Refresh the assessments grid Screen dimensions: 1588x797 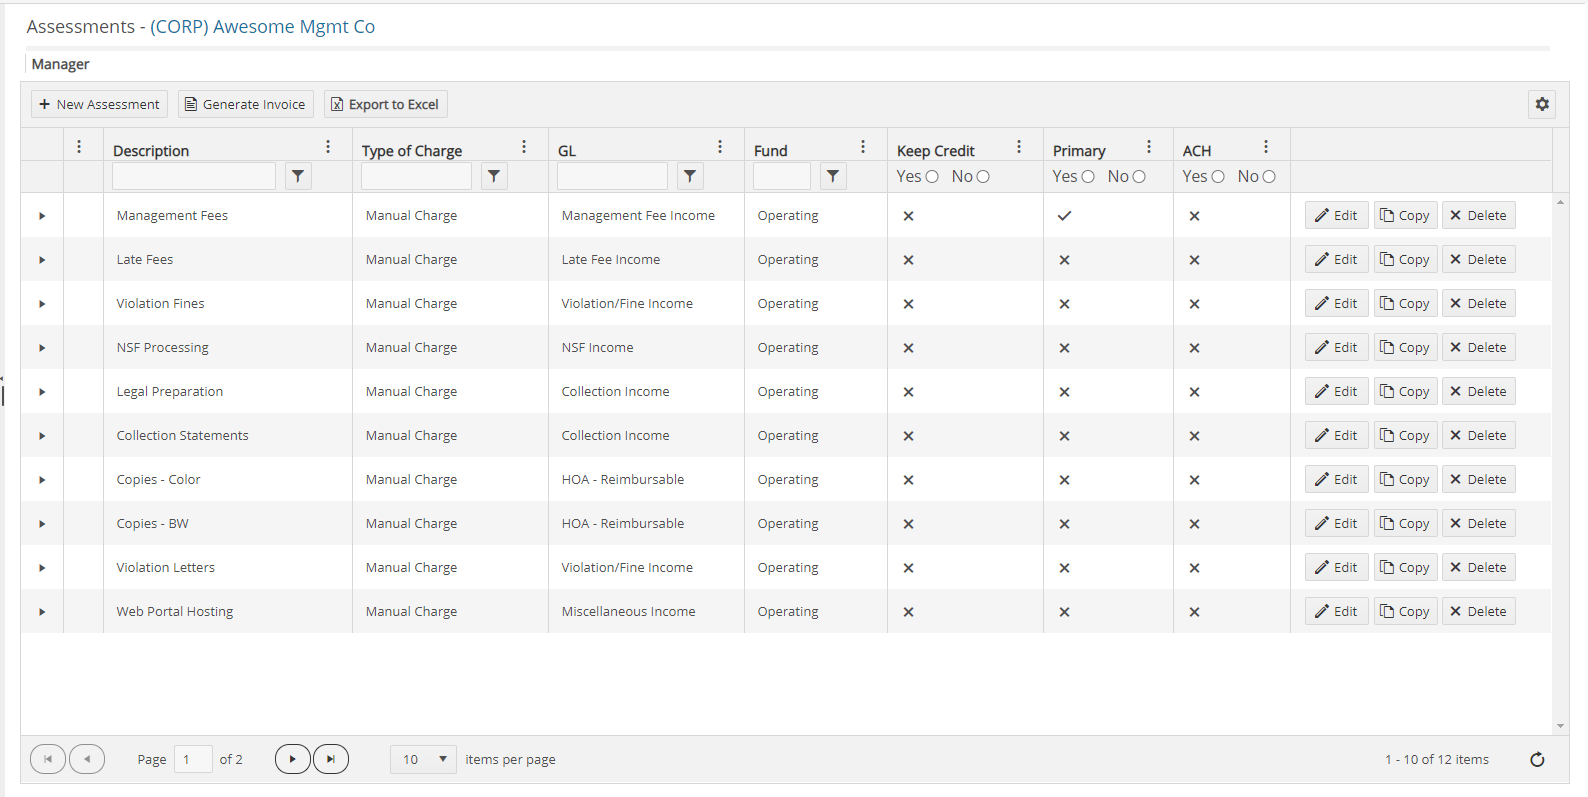click(1537, 760)
